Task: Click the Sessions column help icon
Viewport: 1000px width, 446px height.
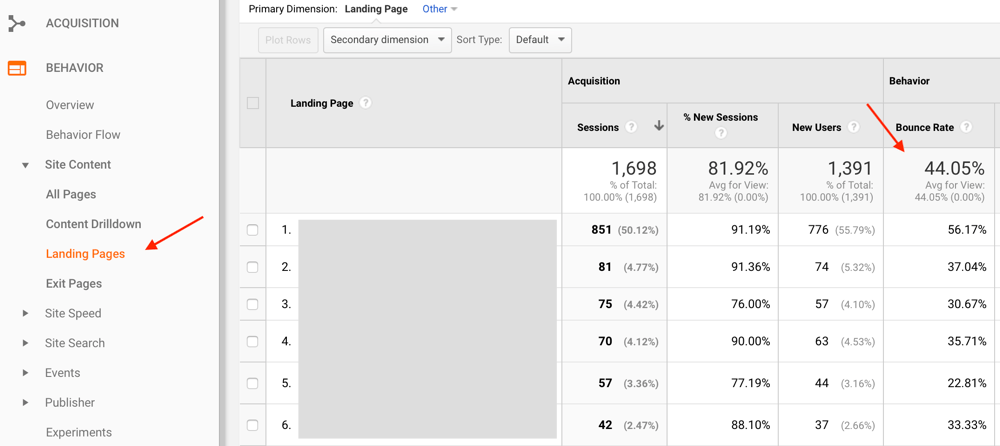Action: [631, 127]
